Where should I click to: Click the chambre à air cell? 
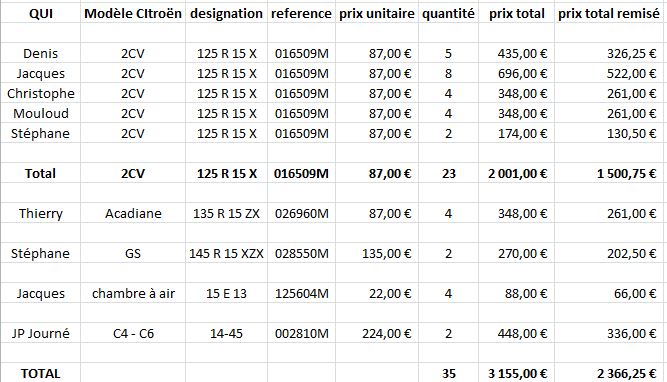click(x=133, y=294)
